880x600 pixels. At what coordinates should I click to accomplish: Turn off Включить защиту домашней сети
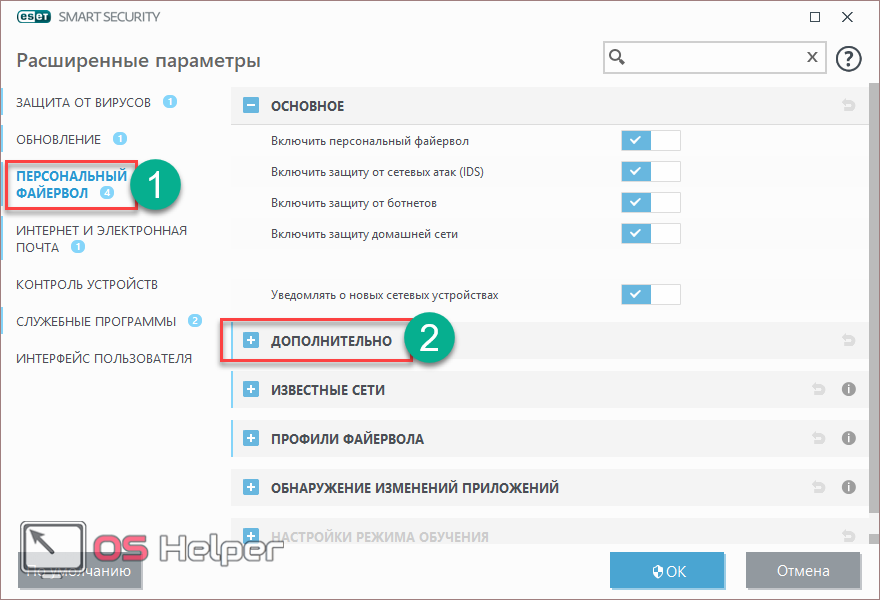point(650,234)
